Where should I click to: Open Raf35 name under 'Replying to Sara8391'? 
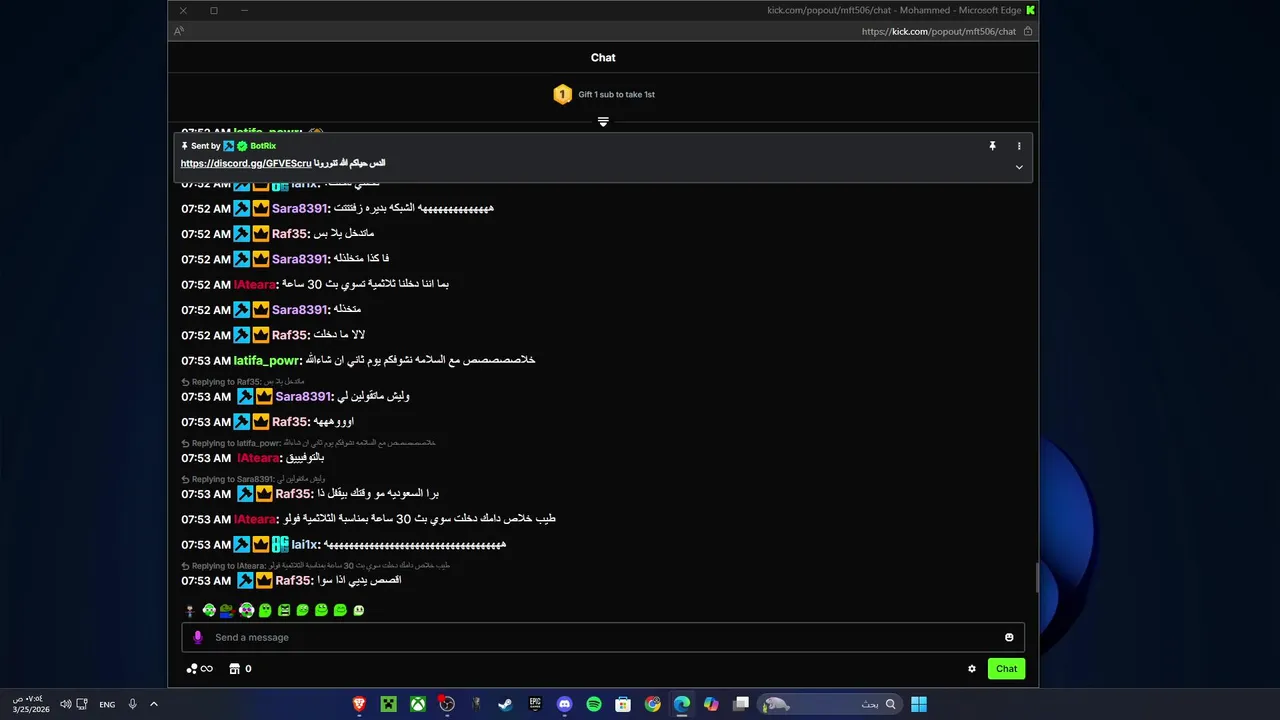point(294,494)
